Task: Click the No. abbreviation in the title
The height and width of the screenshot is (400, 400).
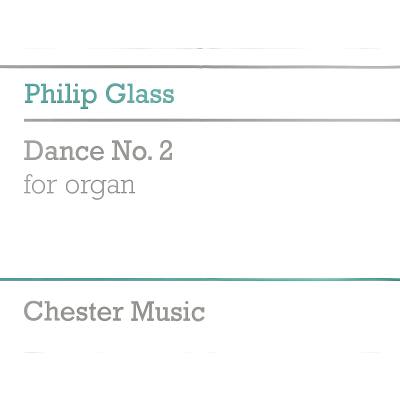Action: [x=132, y=151]
